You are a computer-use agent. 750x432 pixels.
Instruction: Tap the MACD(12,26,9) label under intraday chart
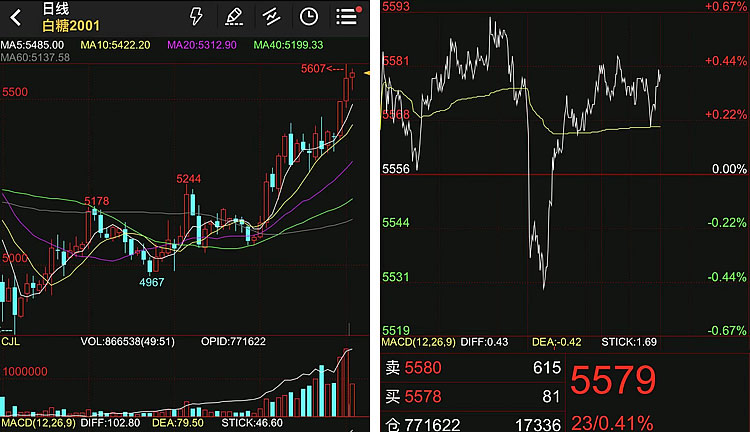click(x=419, y=342)
